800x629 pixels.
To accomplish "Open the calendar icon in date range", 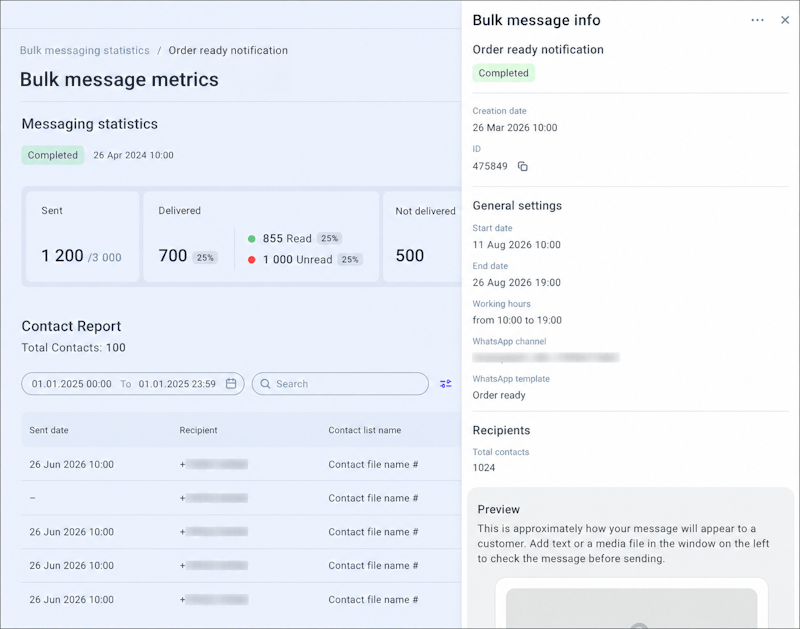I will click(x=231, y=384).
